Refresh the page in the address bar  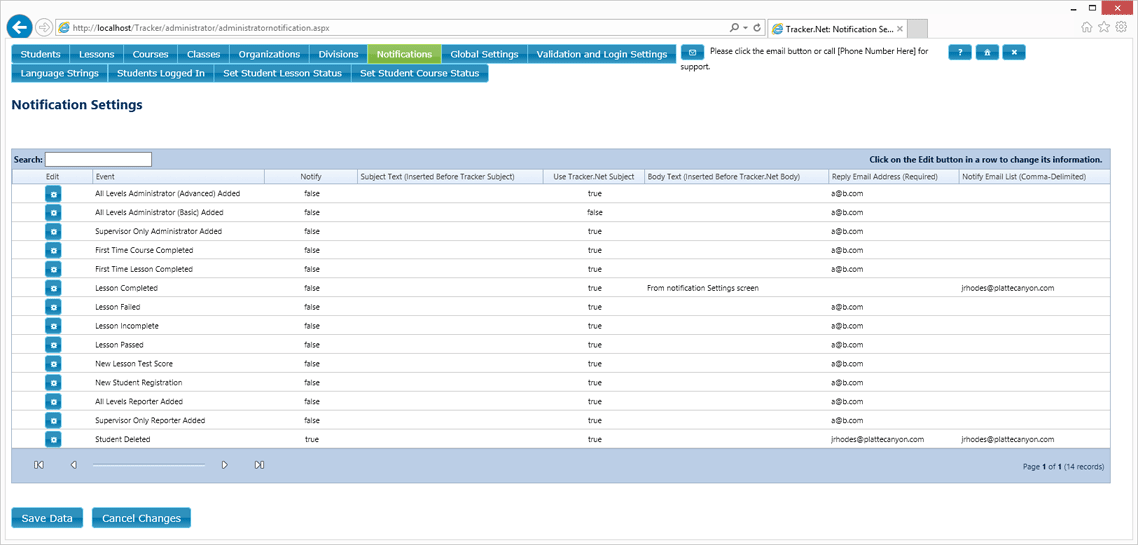point(758,28)
